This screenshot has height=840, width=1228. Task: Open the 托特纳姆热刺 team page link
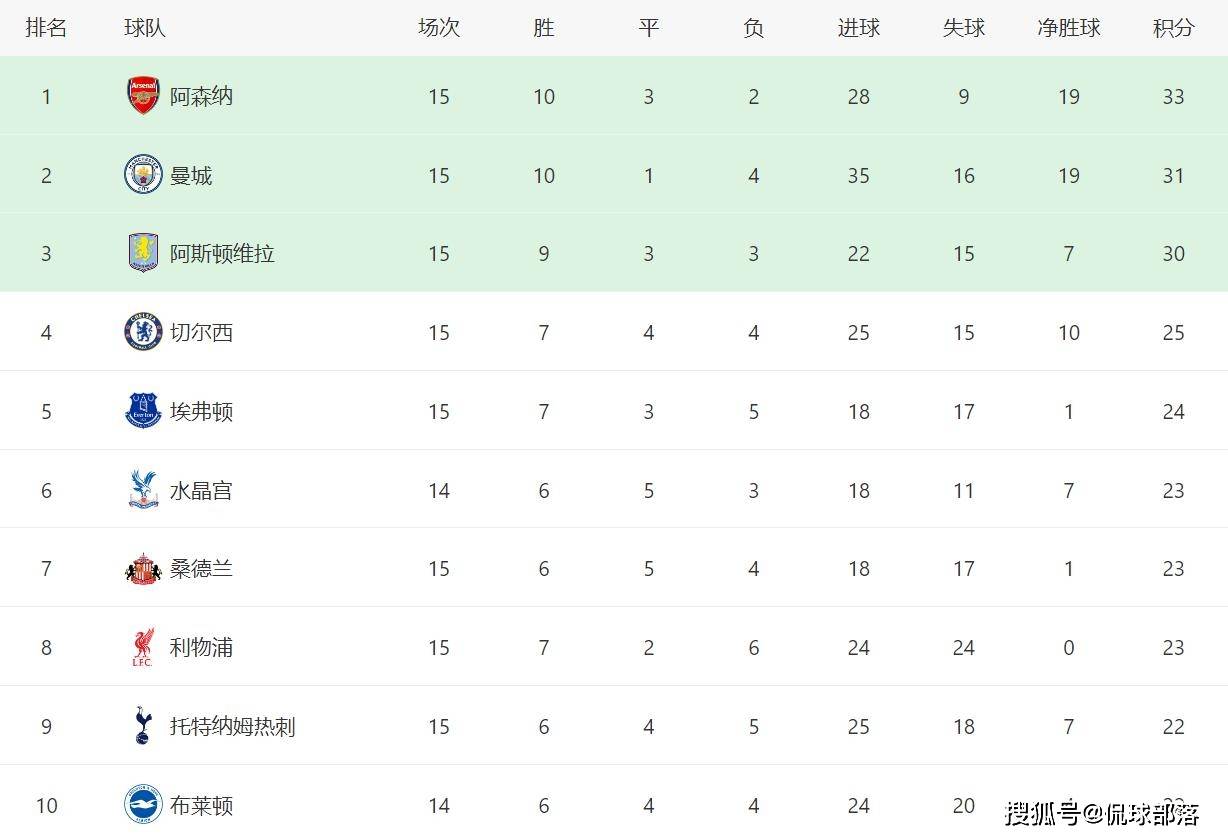pos(232,727)
